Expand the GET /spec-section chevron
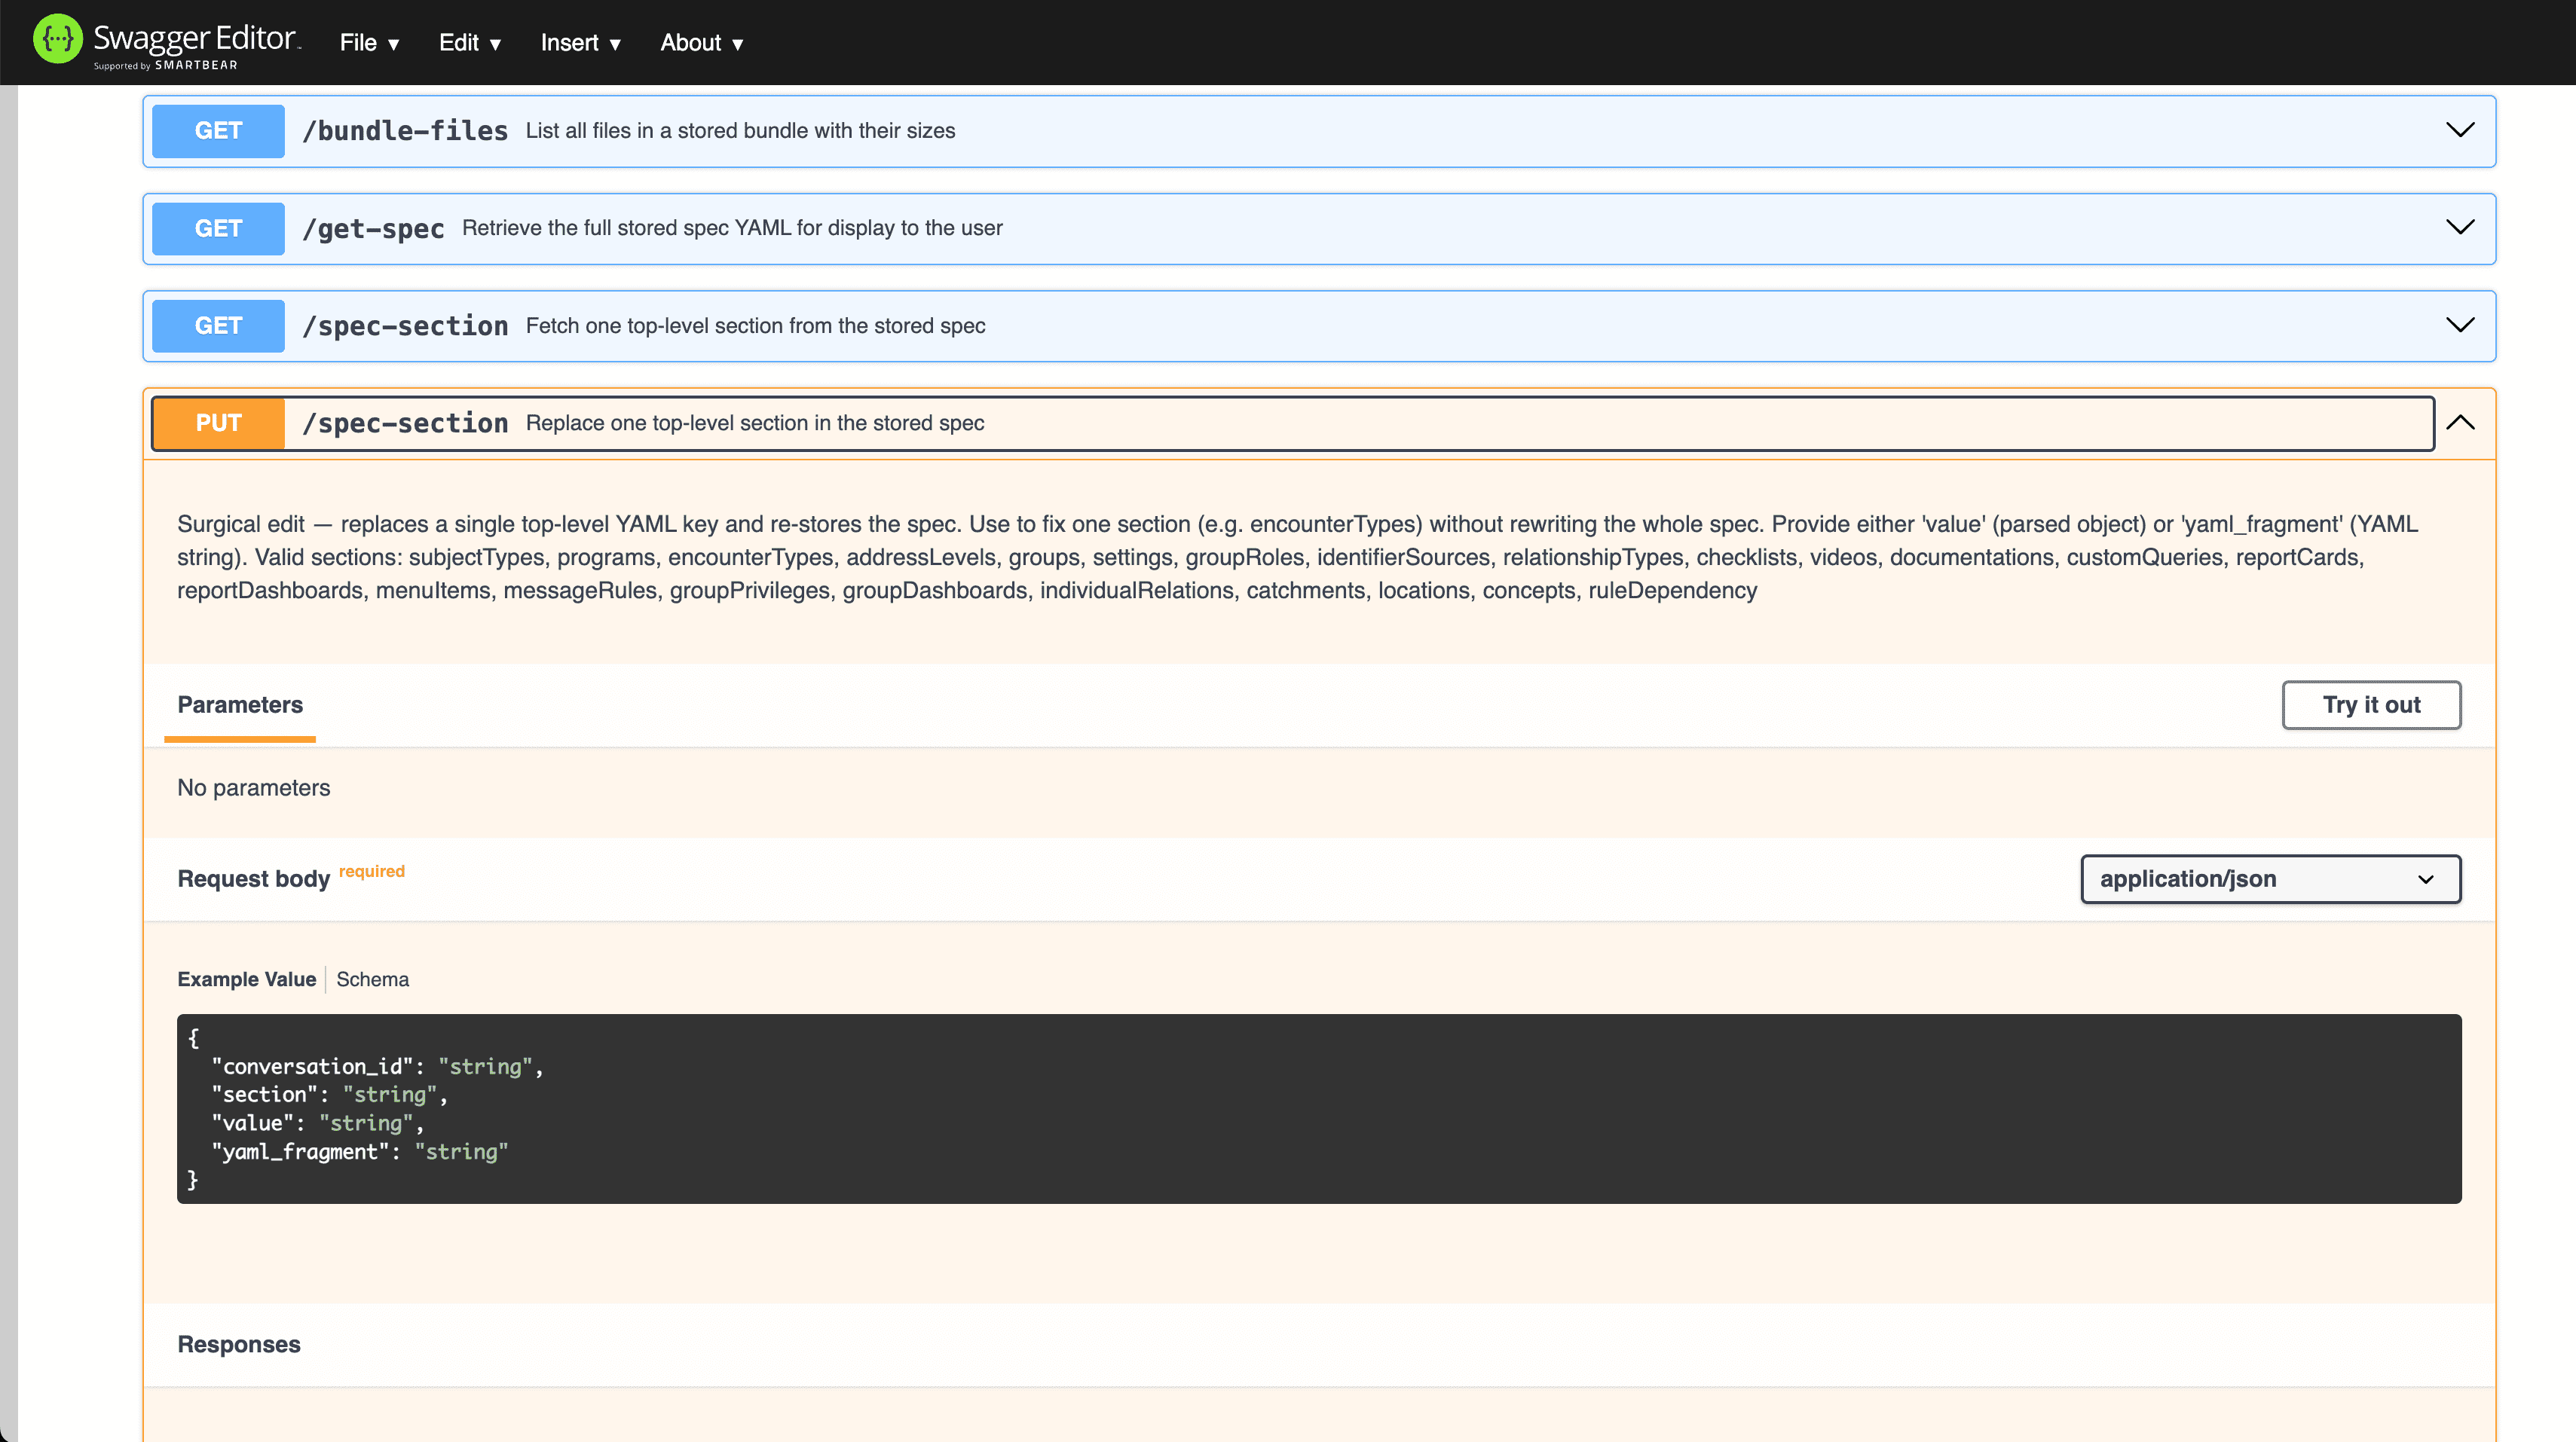Screen dimensions: 2576x1442 pos(2459,325)
